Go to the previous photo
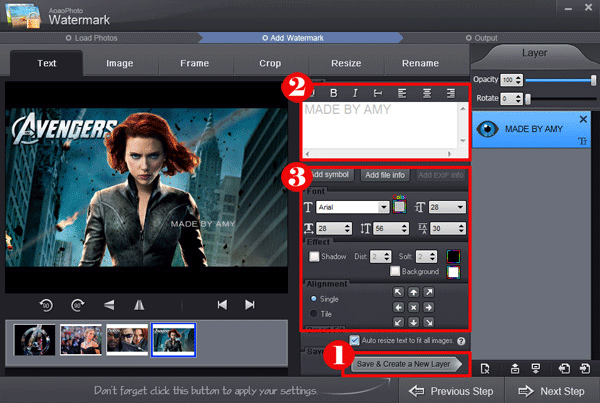The width and height of the screenshot is (600, 403). 222,305
